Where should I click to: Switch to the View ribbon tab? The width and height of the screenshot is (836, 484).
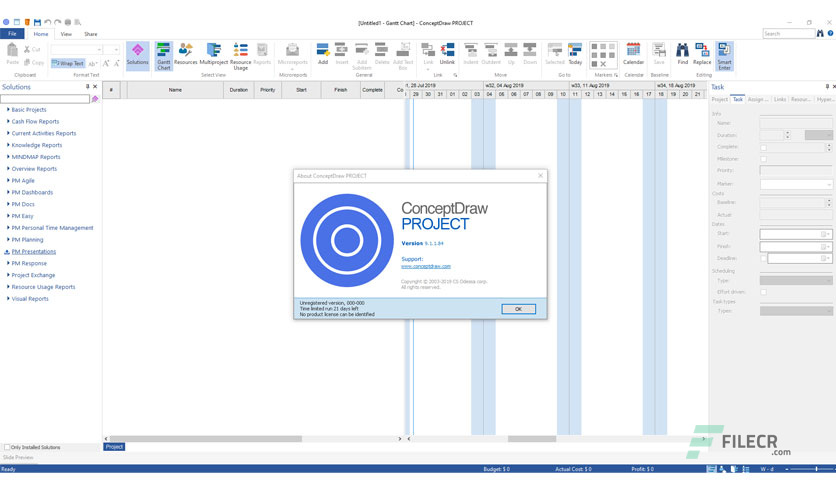click(x=66, y=34)
